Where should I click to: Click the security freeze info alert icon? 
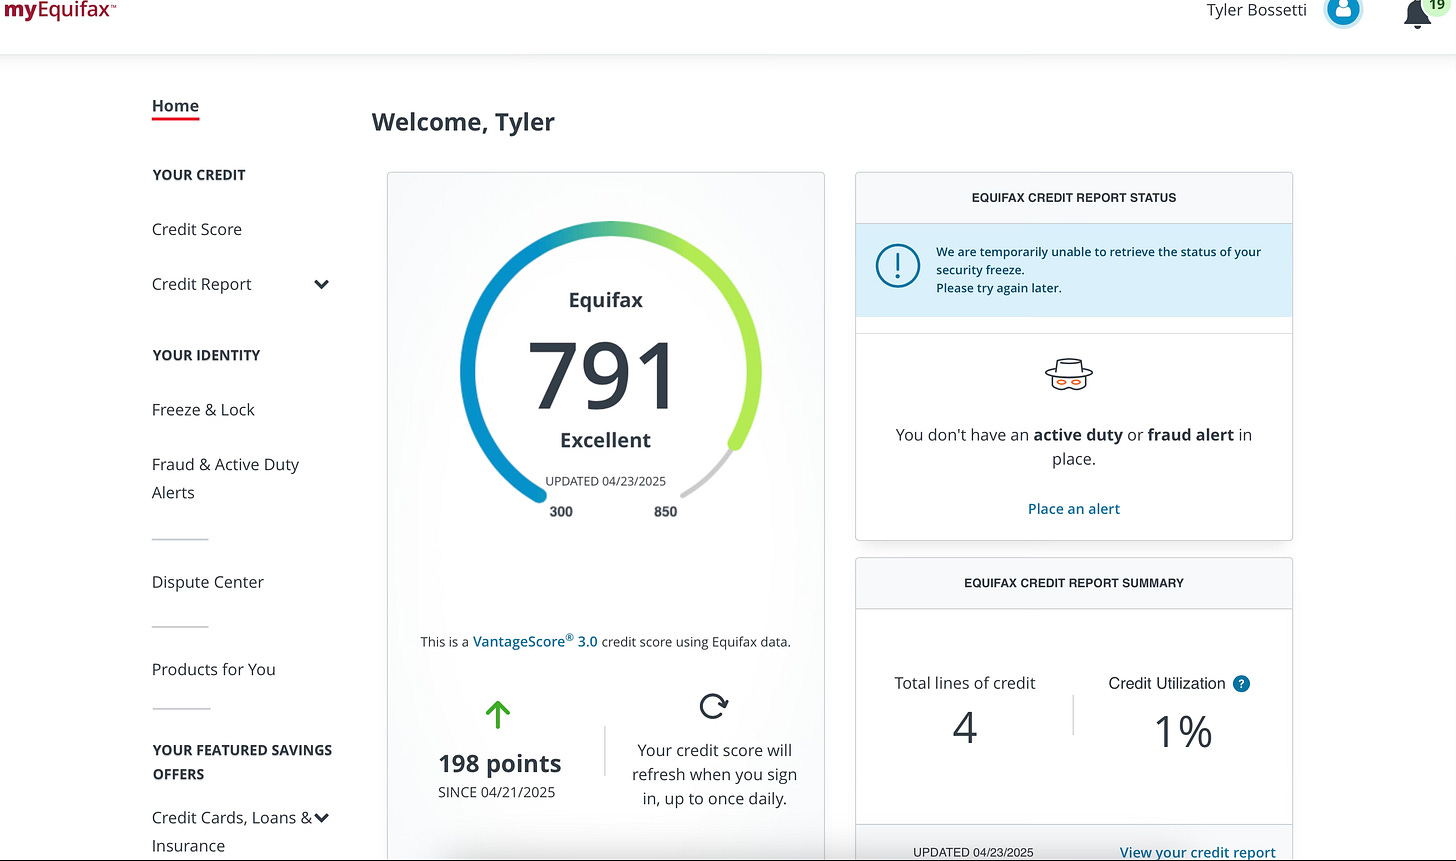[x=897, y=266]
